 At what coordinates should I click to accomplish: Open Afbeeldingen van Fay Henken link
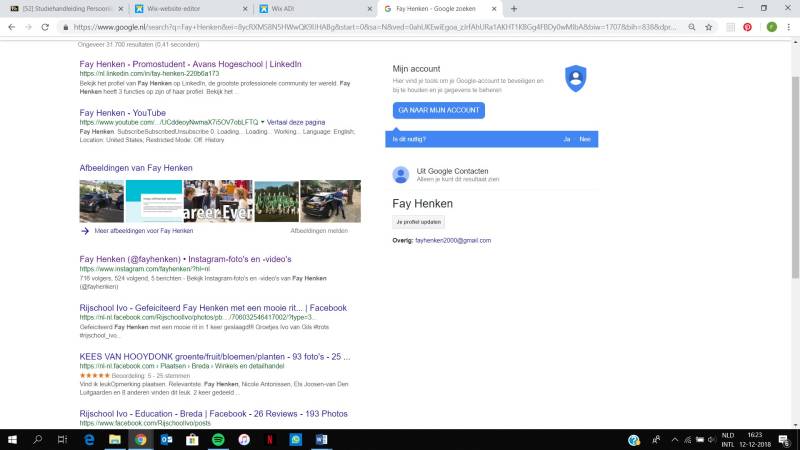136,168
